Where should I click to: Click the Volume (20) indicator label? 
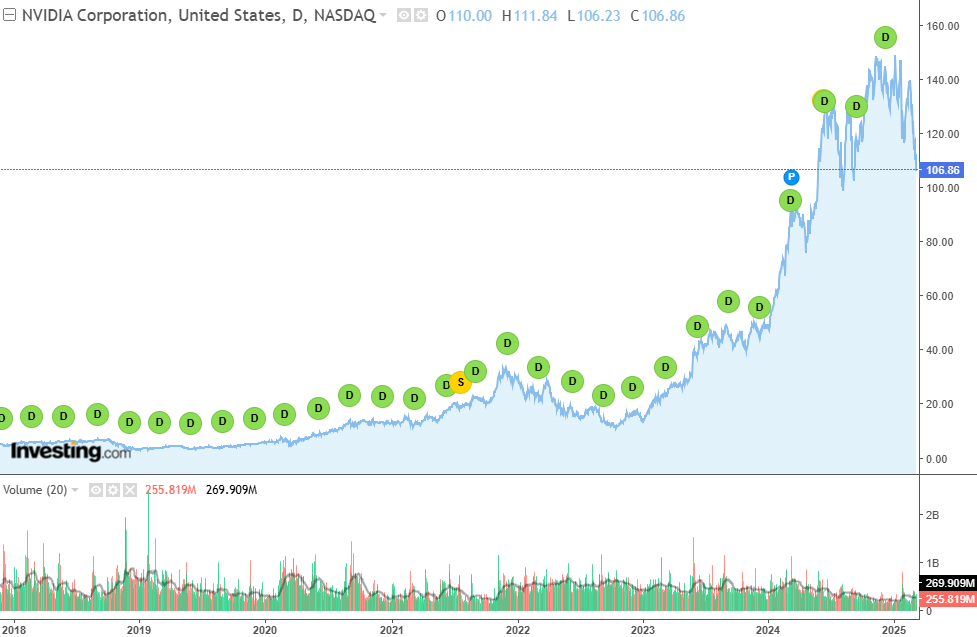pyautogui.click(x=35, y=490)
